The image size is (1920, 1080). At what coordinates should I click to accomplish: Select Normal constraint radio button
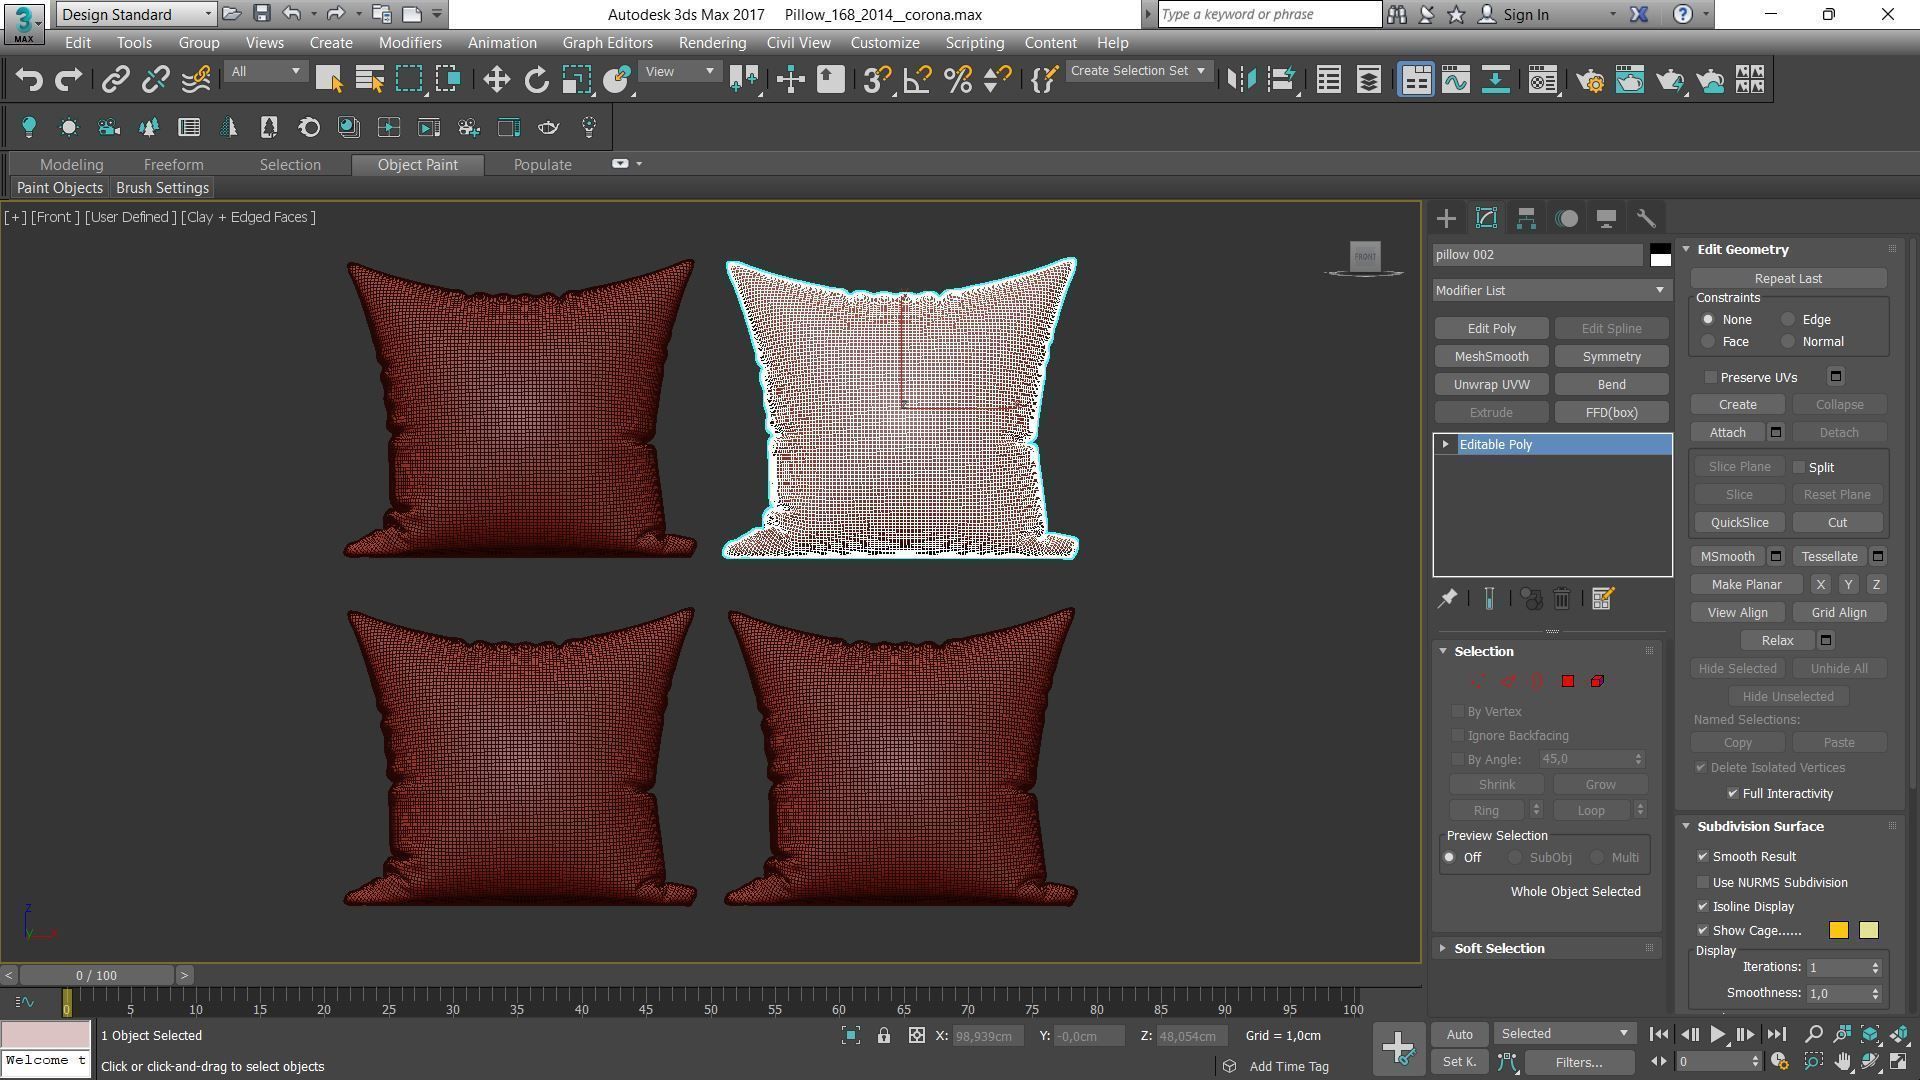pyautogui.click(x=1788, y=342)
